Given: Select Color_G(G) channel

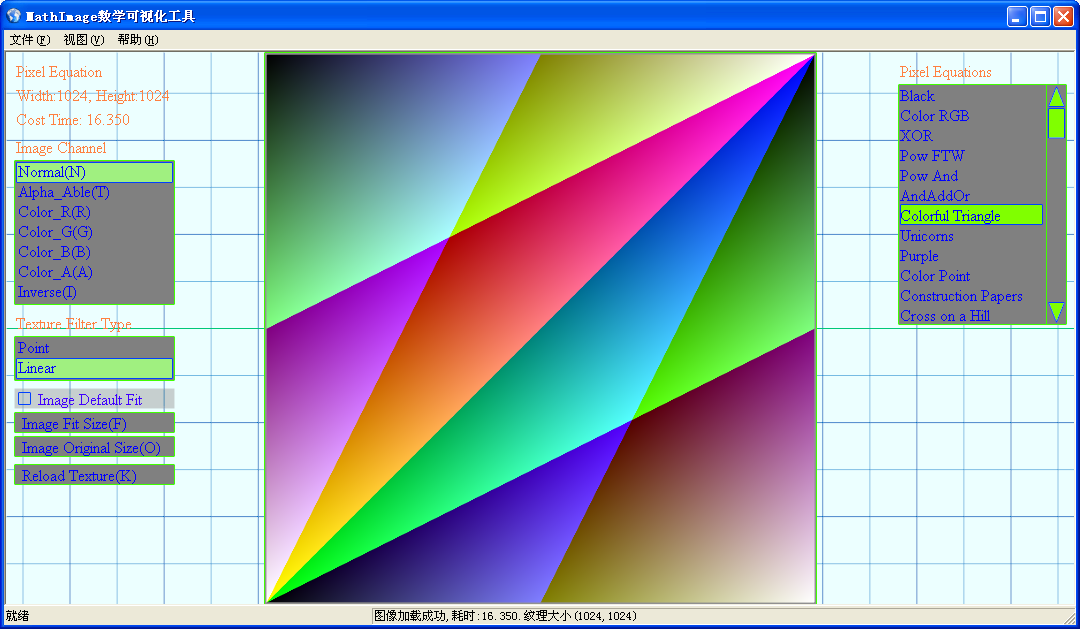Looking at the screenshot, I should [x=94, y=232].
